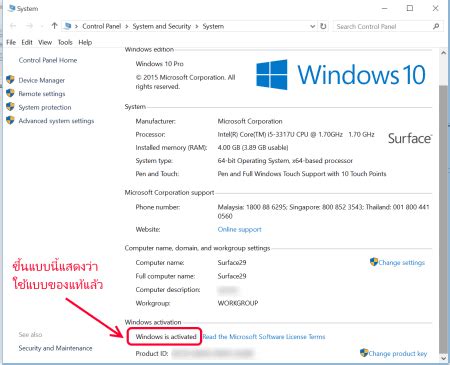Click the Windows 10 Pro text
The height and width of the screenshot is (365, 450).
(159, 64)
